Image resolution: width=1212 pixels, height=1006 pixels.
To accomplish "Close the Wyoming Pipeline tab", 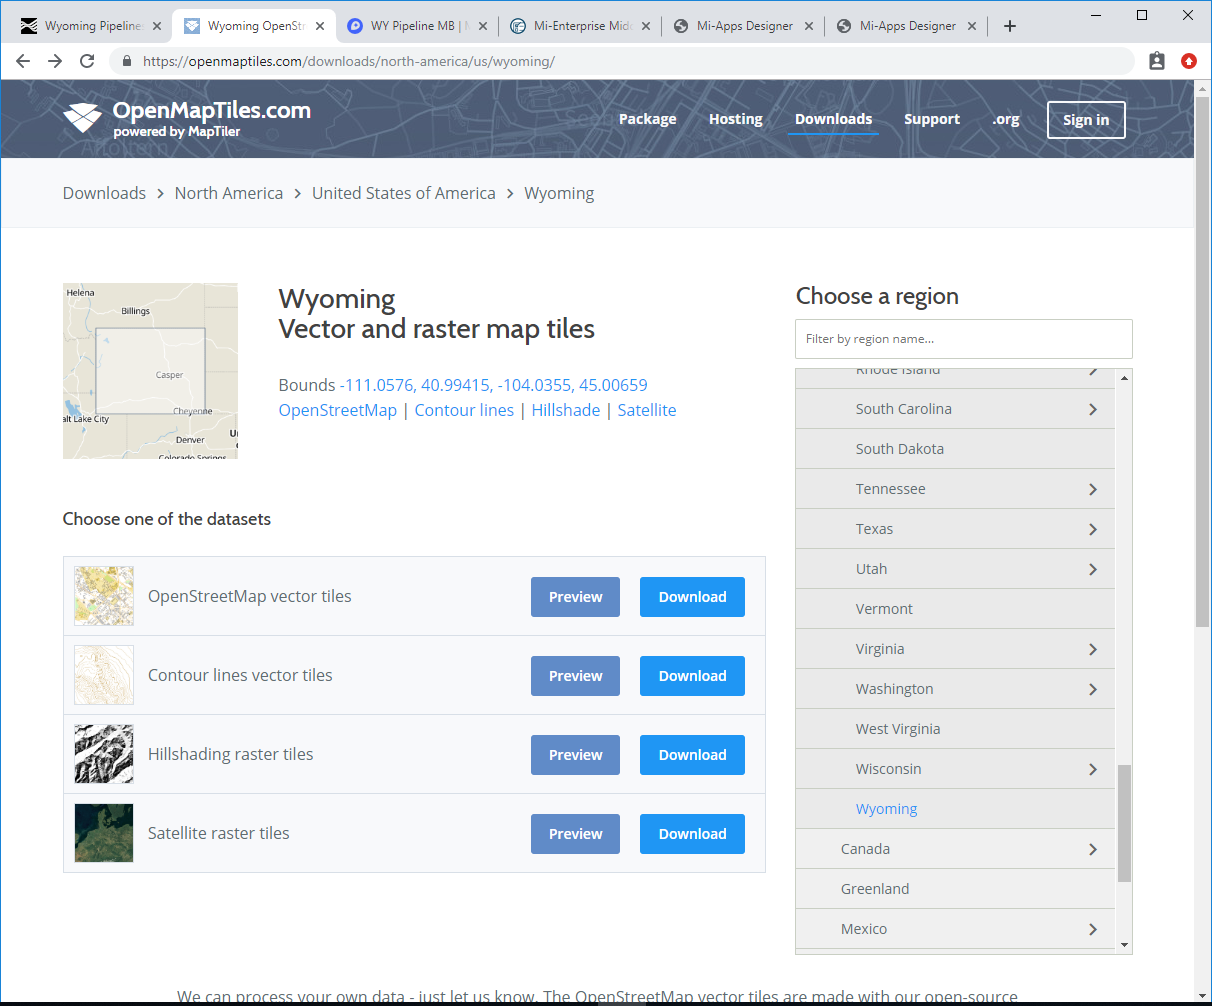I will (x=157, y=26).
